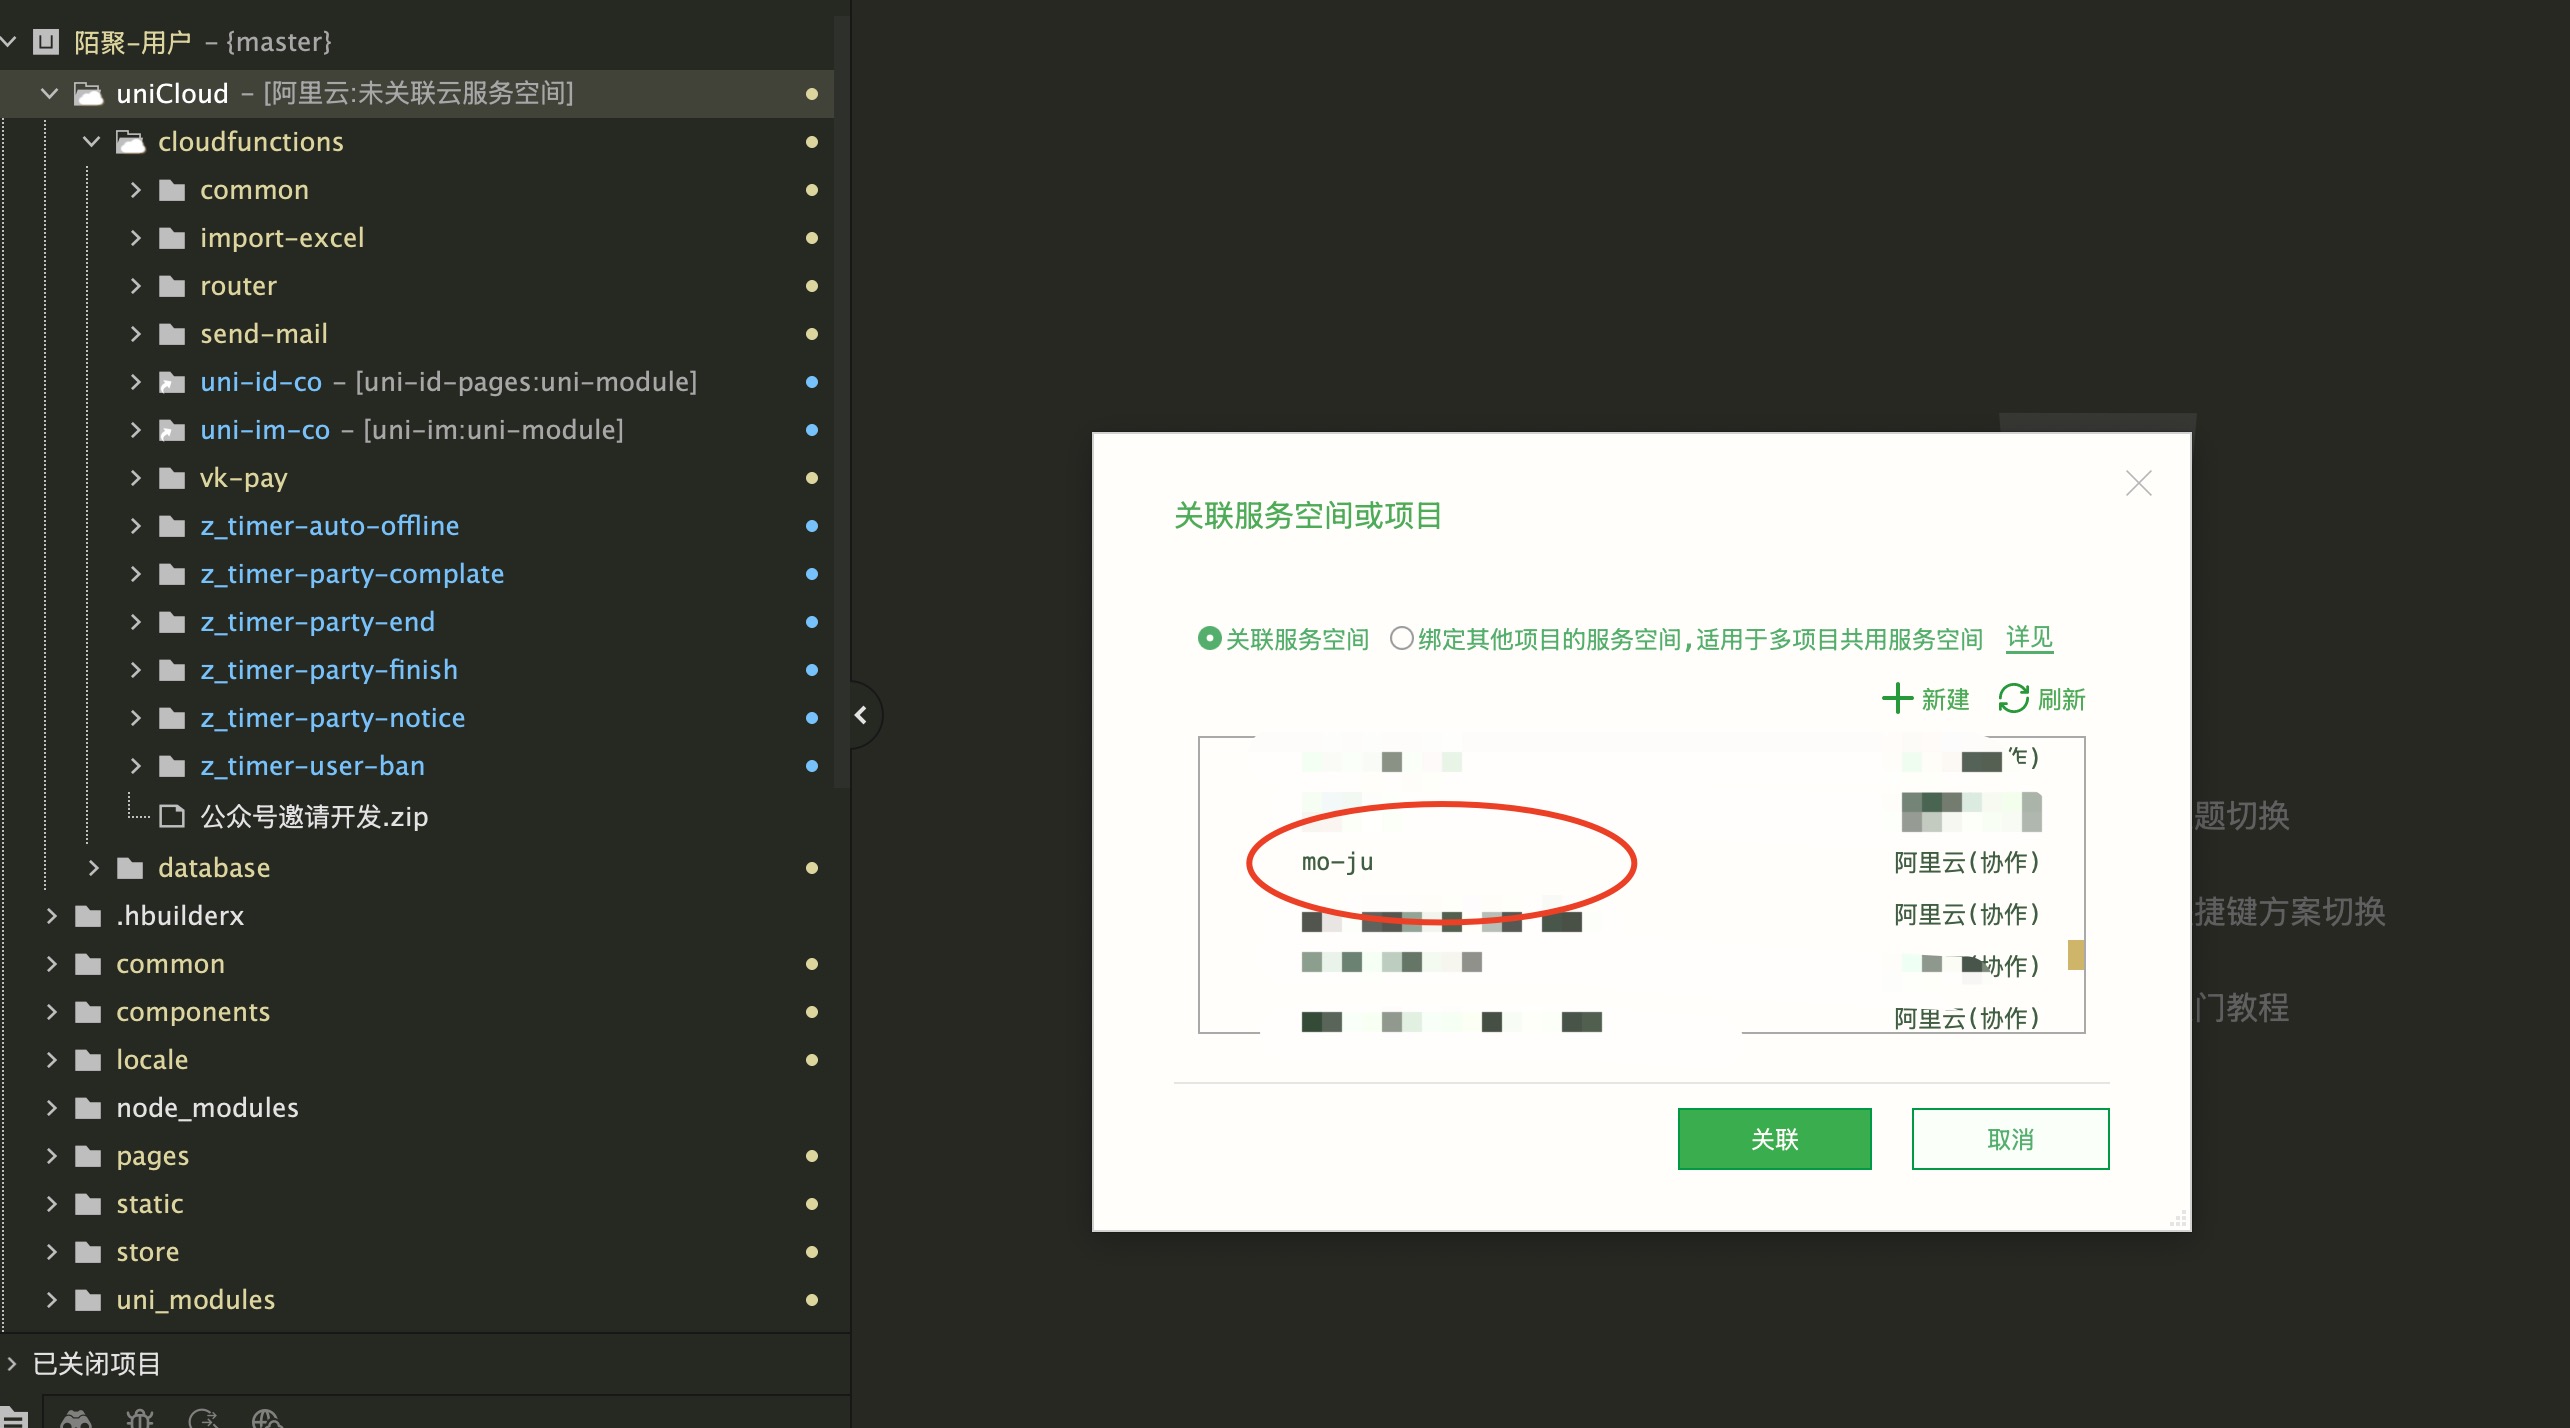2570x1428 pixels.
Task: Expand the router folder
Action: [x=135, y=286]
